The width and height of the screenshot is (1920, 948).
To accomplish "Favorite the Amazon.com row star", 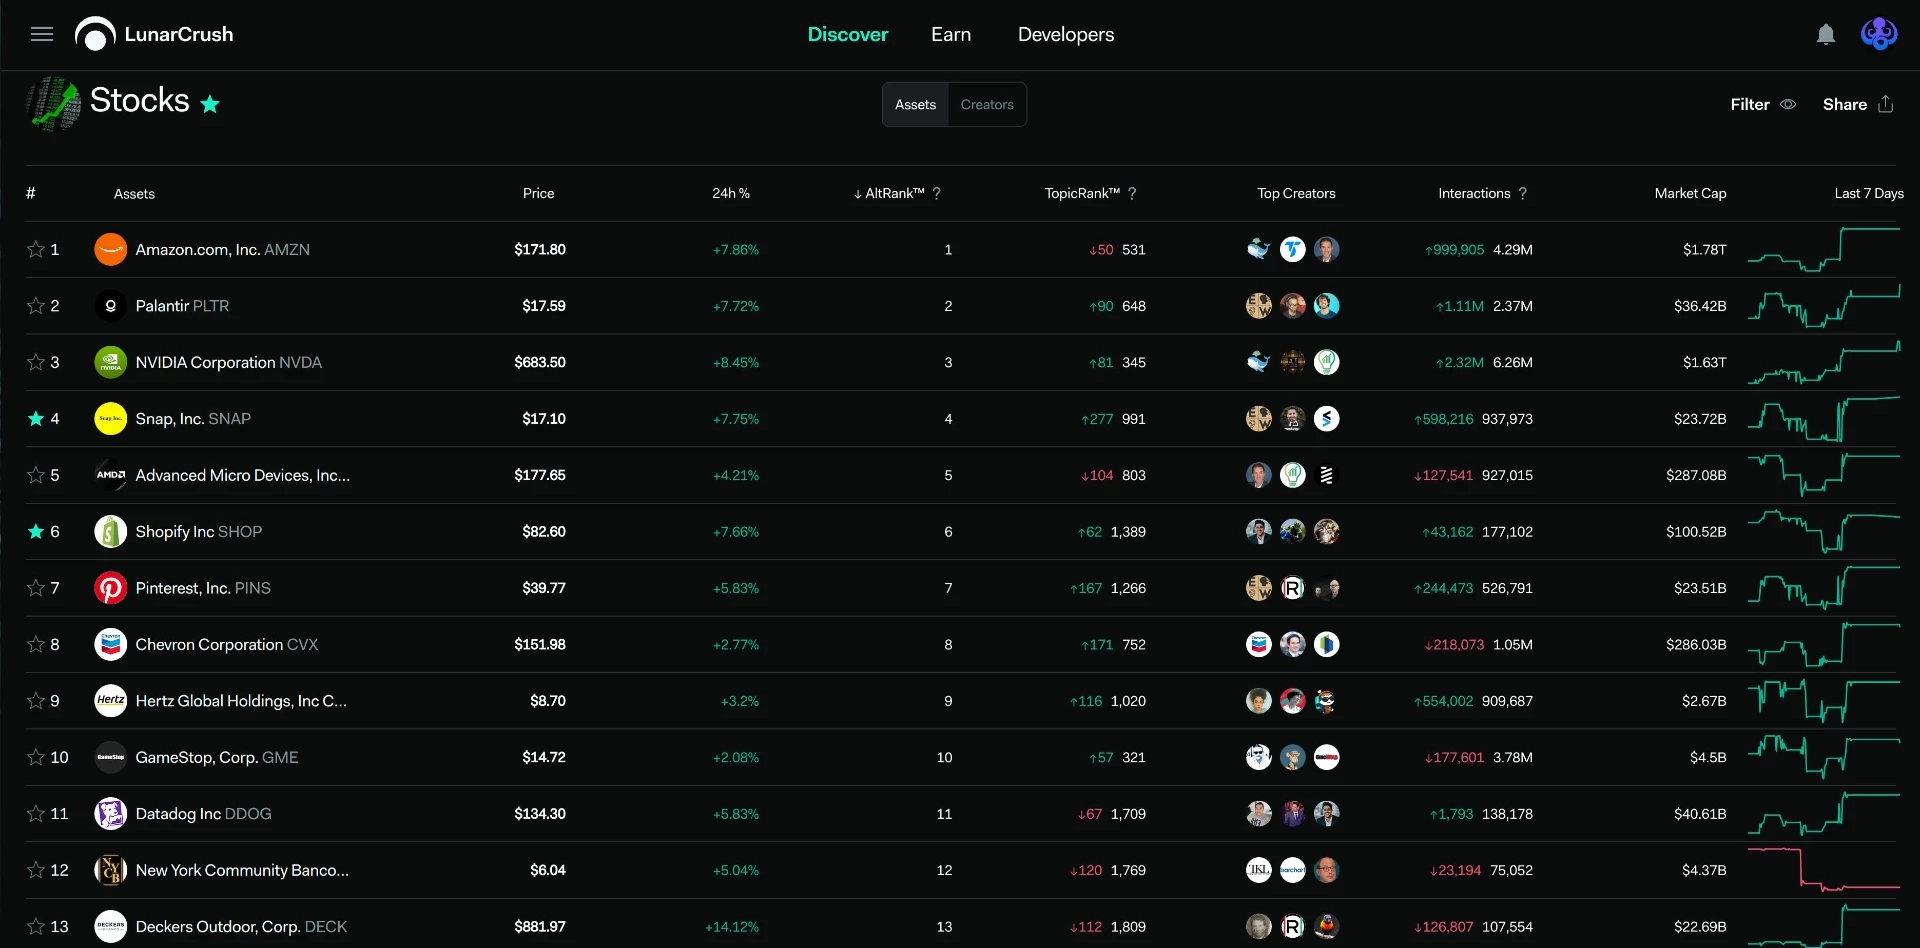I will [36, 249].
